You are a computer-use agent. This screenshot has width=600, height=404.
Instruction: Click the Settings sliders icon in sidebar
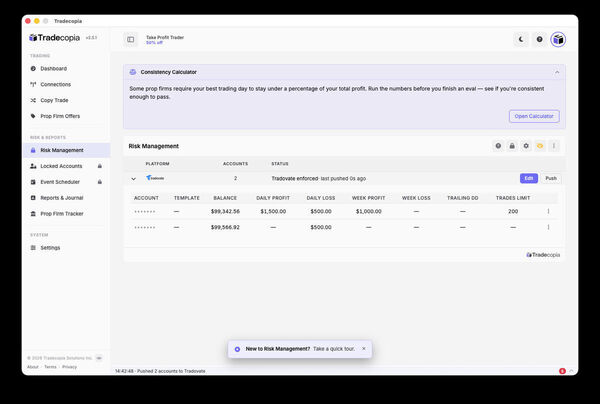(33, 248)
